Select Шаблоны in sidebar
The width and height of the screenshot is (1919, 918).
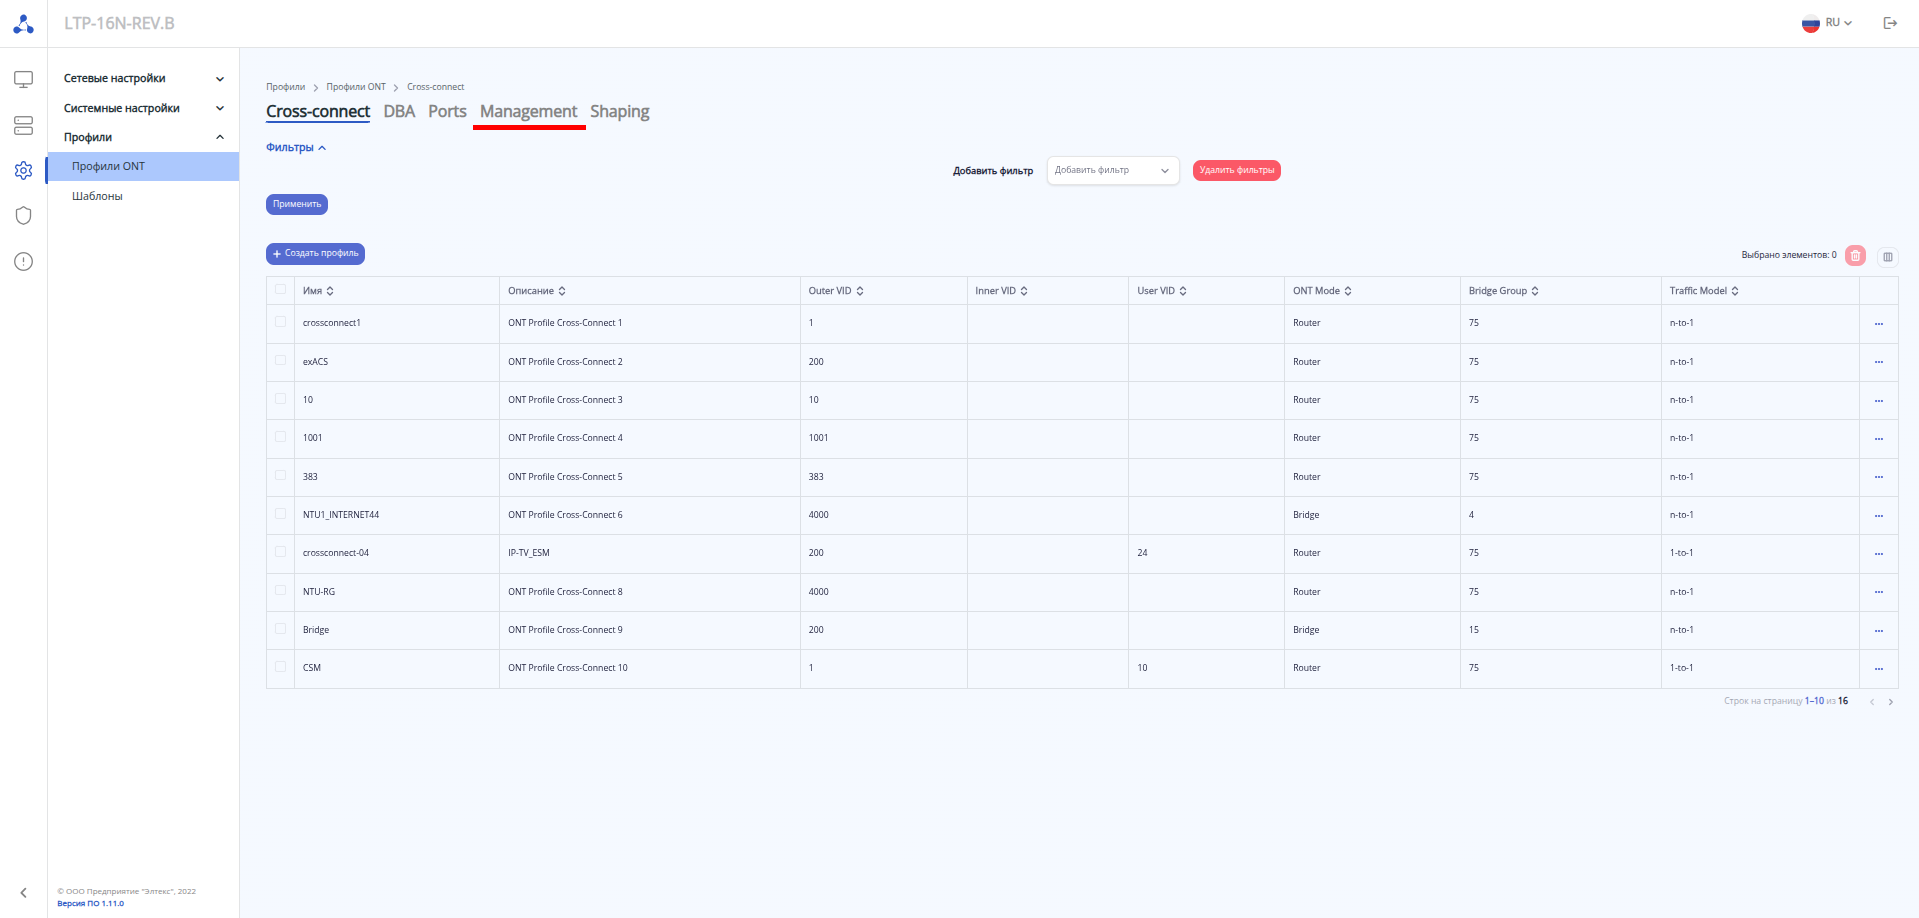pyautogui.click(x=143, y=196)
